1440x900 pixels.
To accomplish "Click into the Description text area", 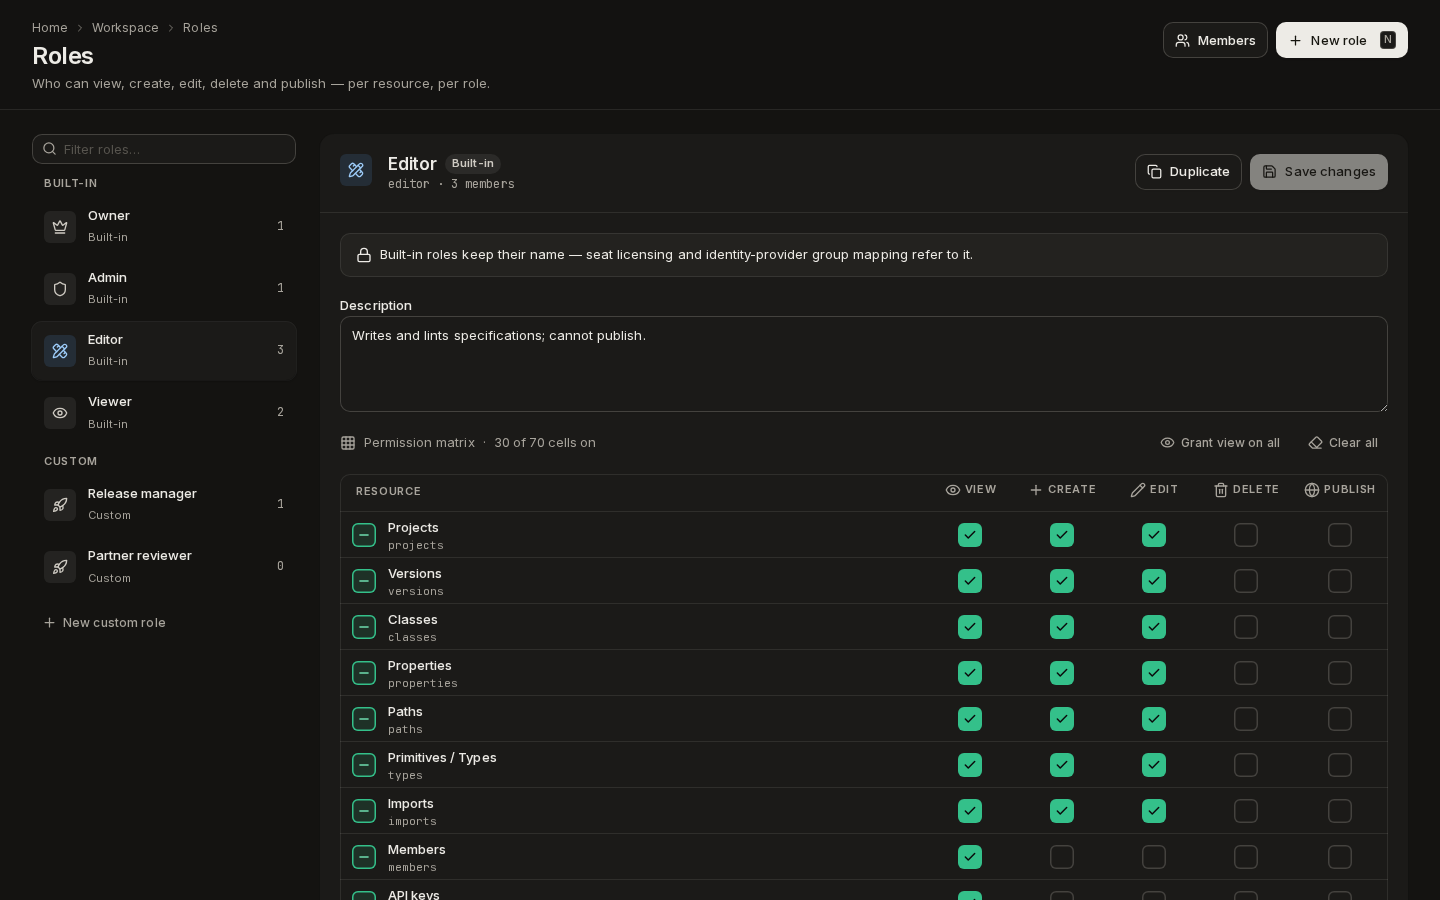I will point(864,364).
